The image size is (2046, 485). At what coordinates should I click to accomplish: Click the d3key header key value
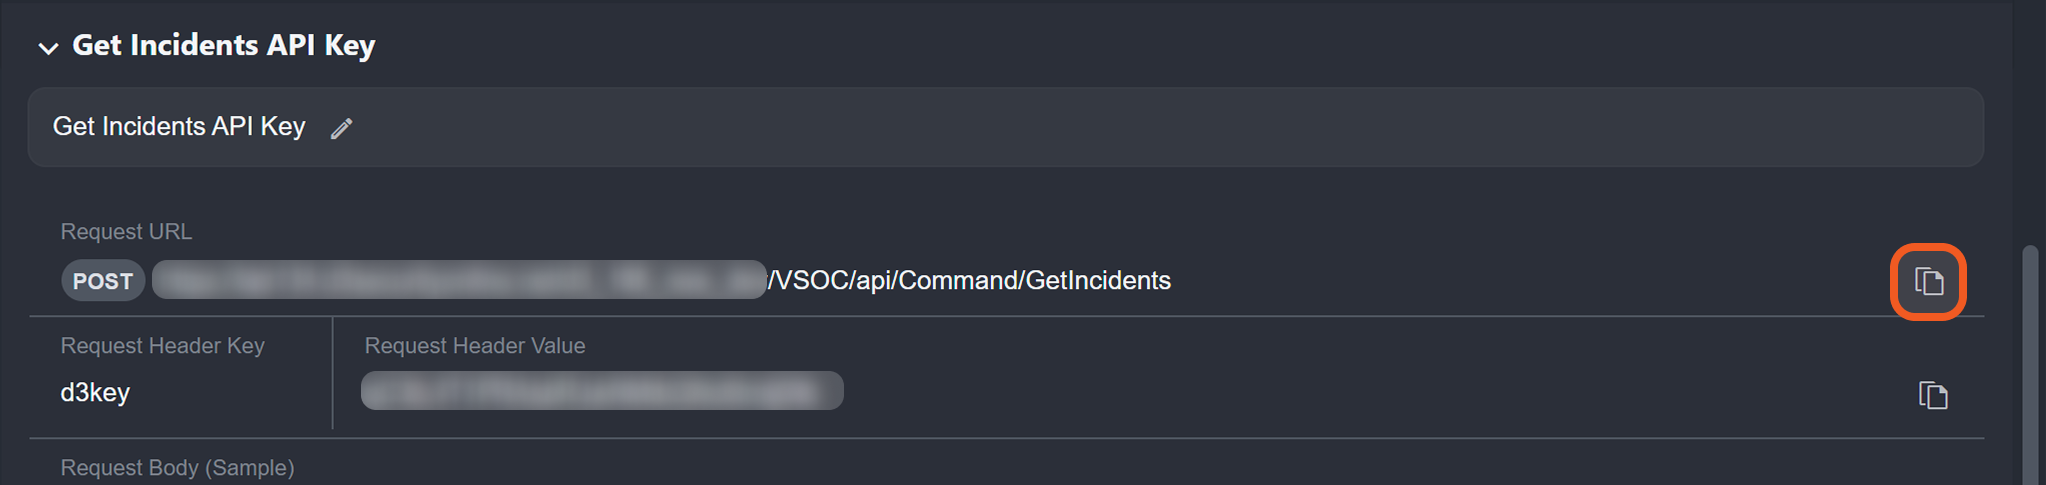point(95,392)
